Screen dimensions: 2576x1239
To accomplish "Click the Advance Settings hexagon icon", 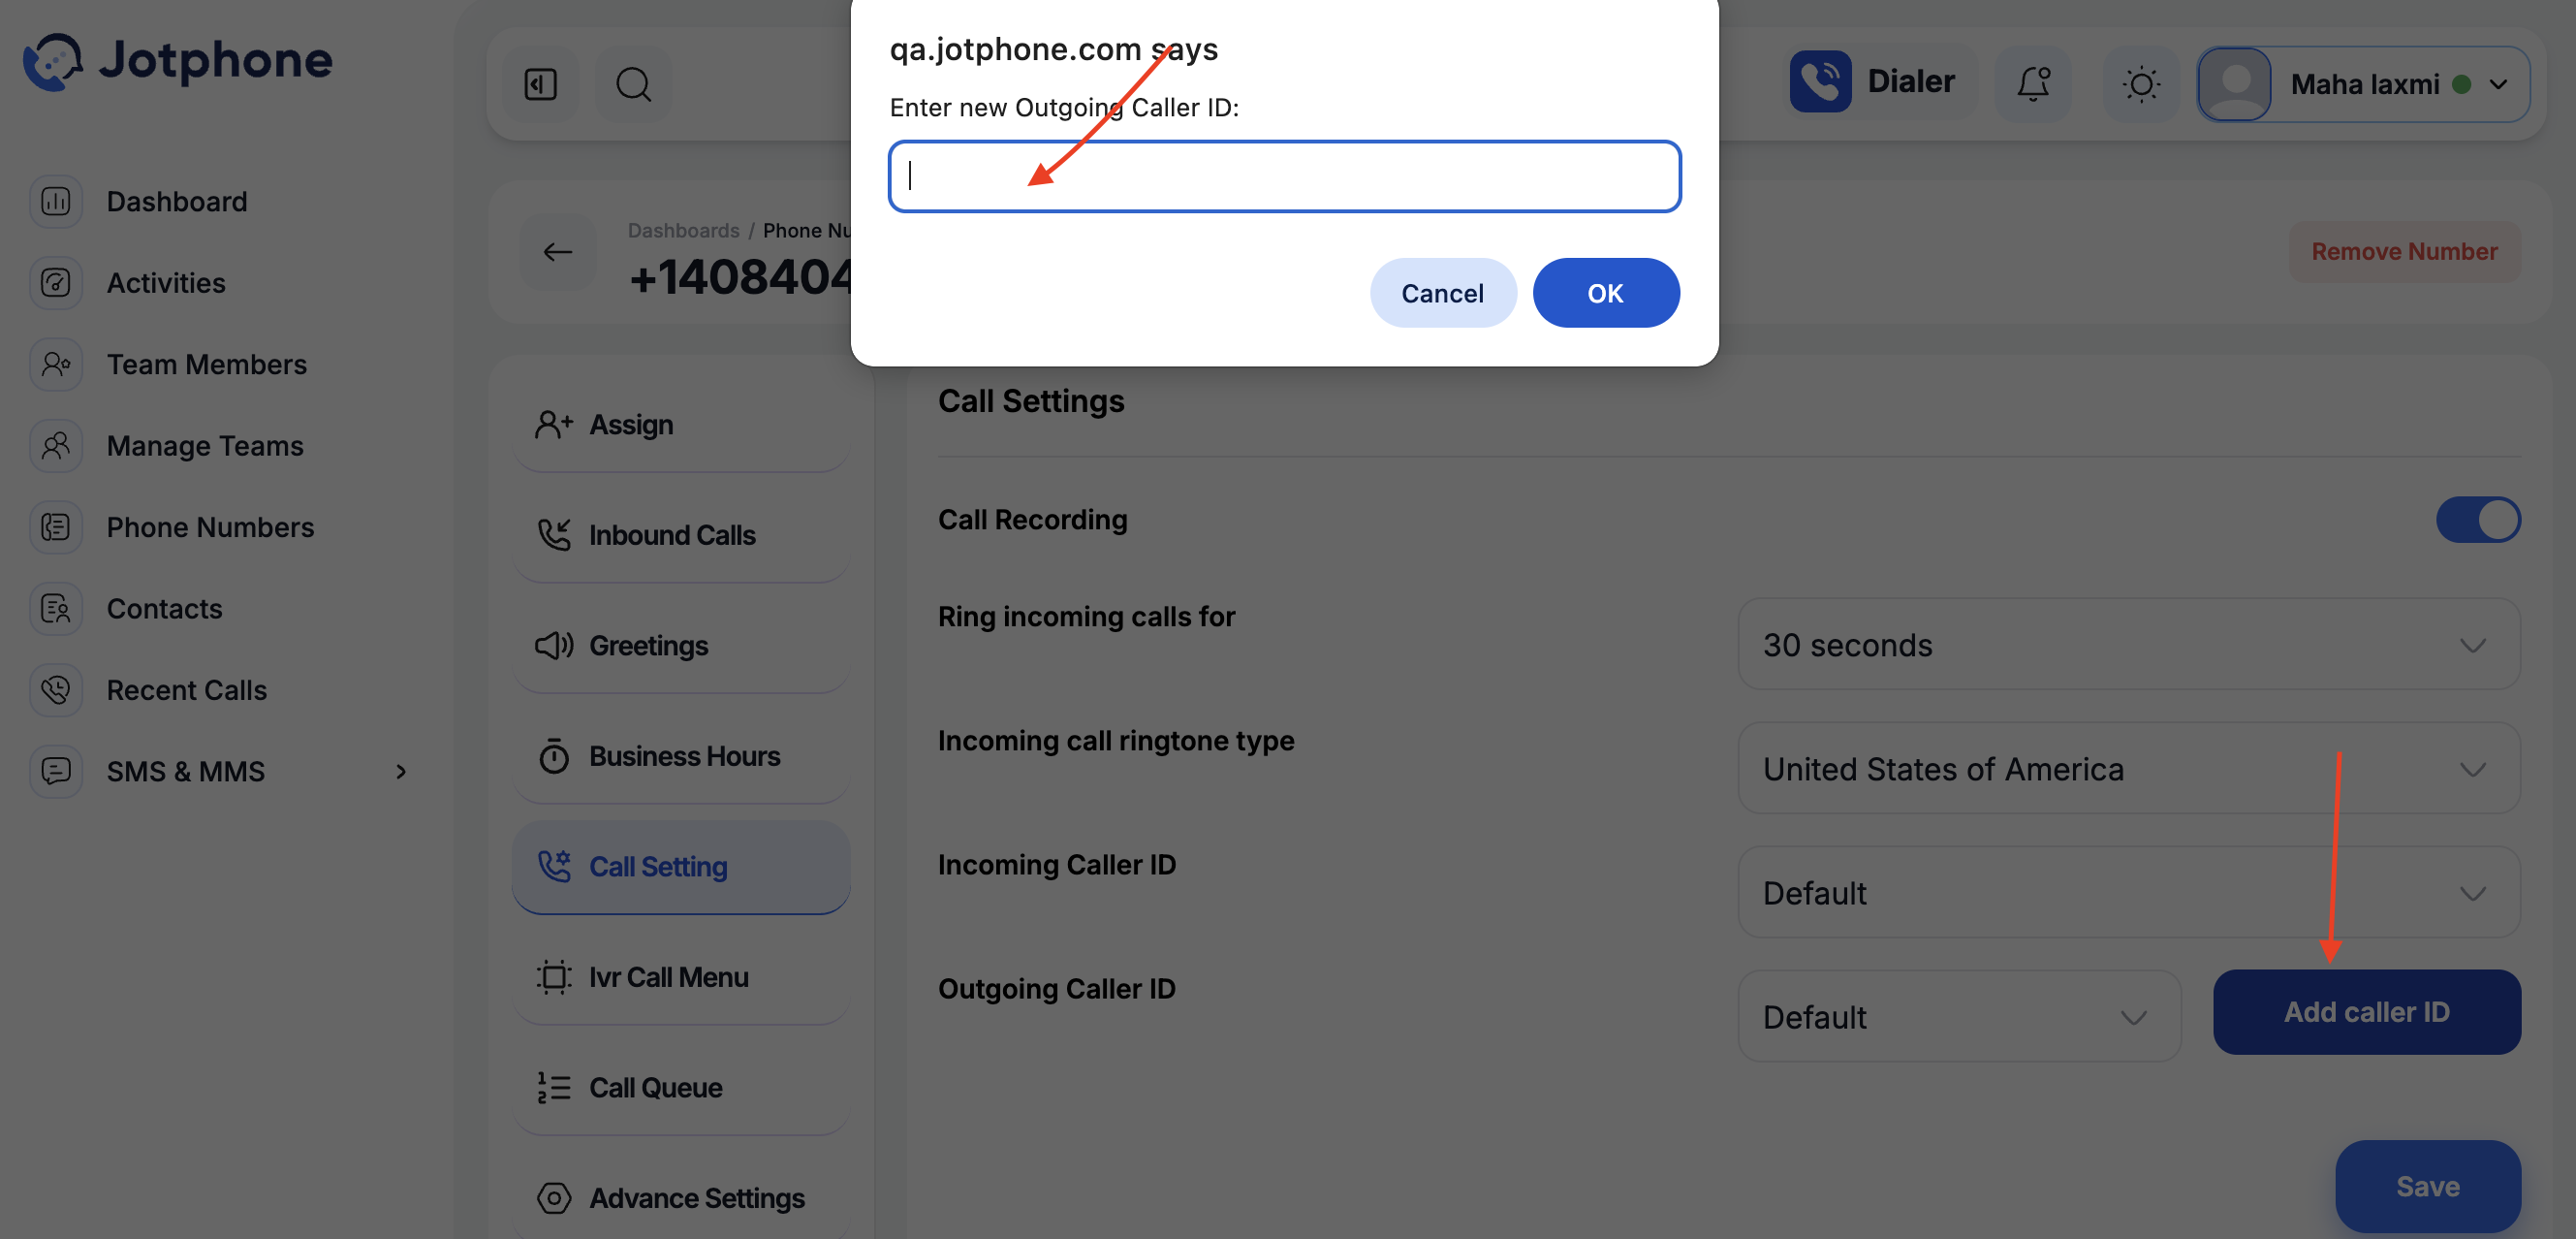I will (x=554, y=1198).
